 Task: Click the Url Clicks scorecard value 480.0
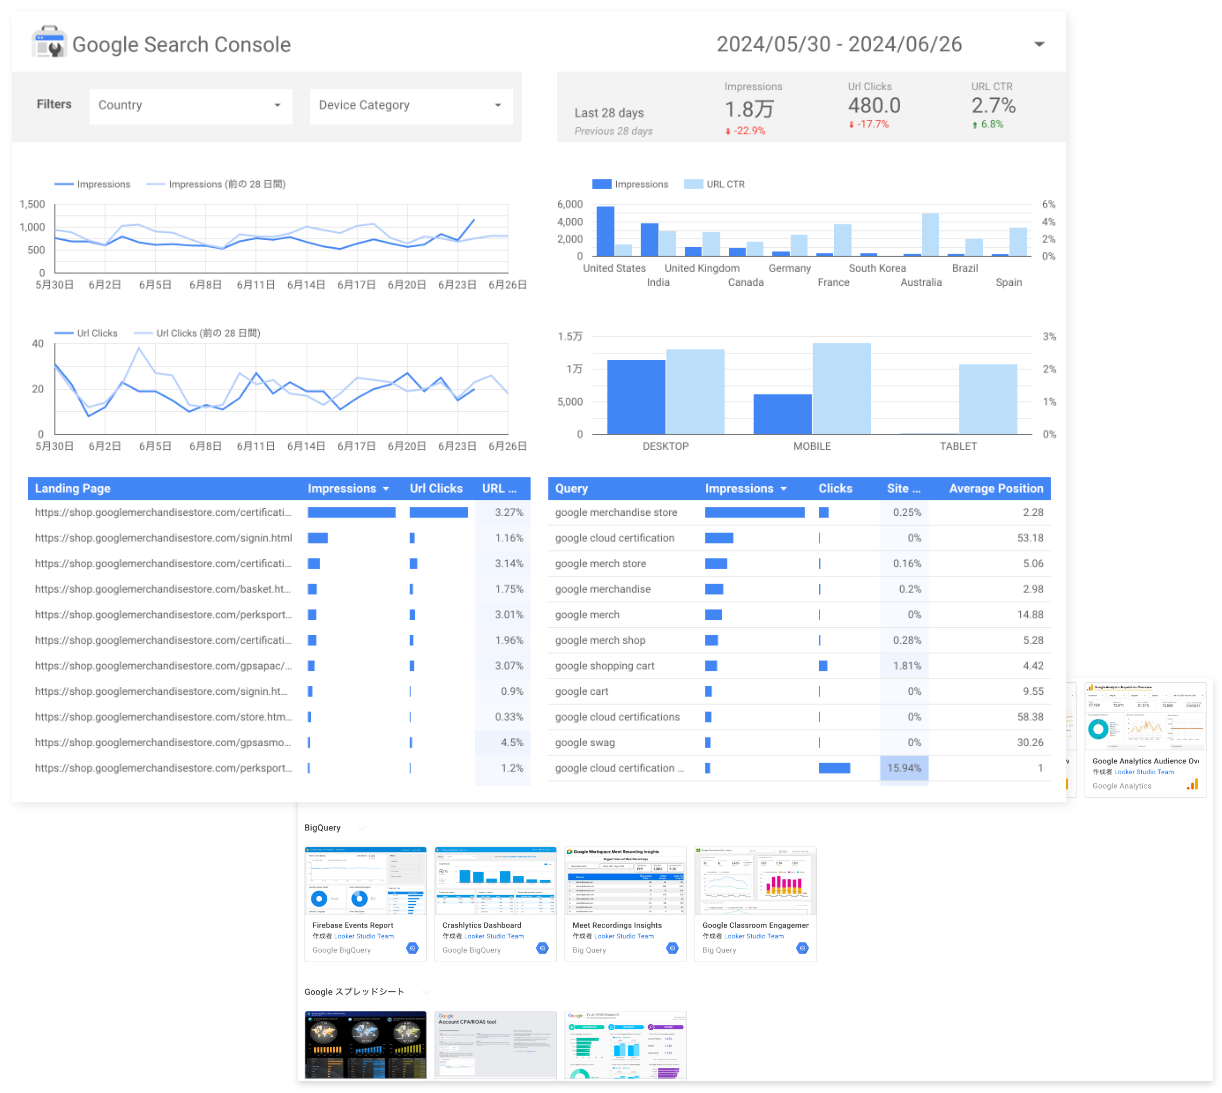click(x=874, y=106)
